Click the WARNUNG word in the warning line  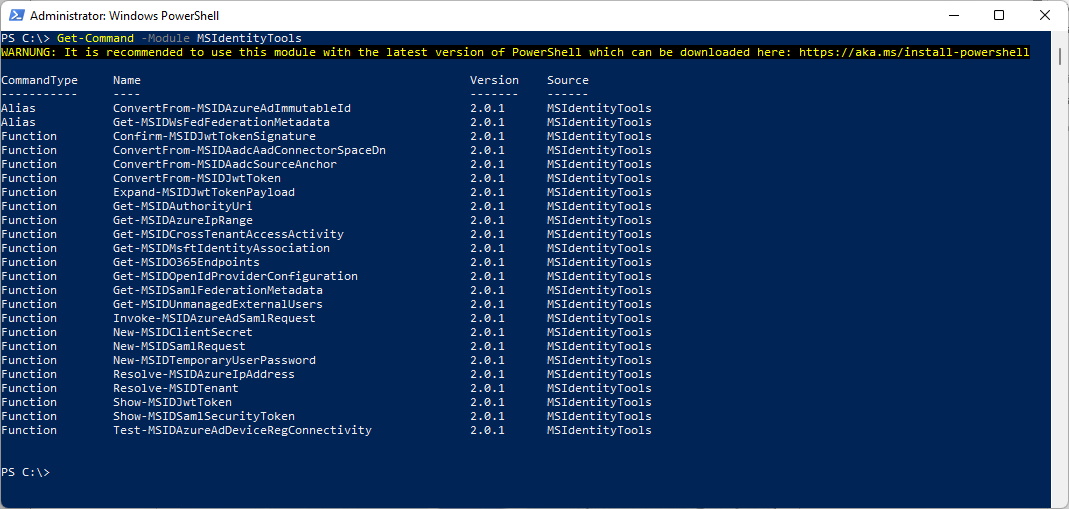25,52
